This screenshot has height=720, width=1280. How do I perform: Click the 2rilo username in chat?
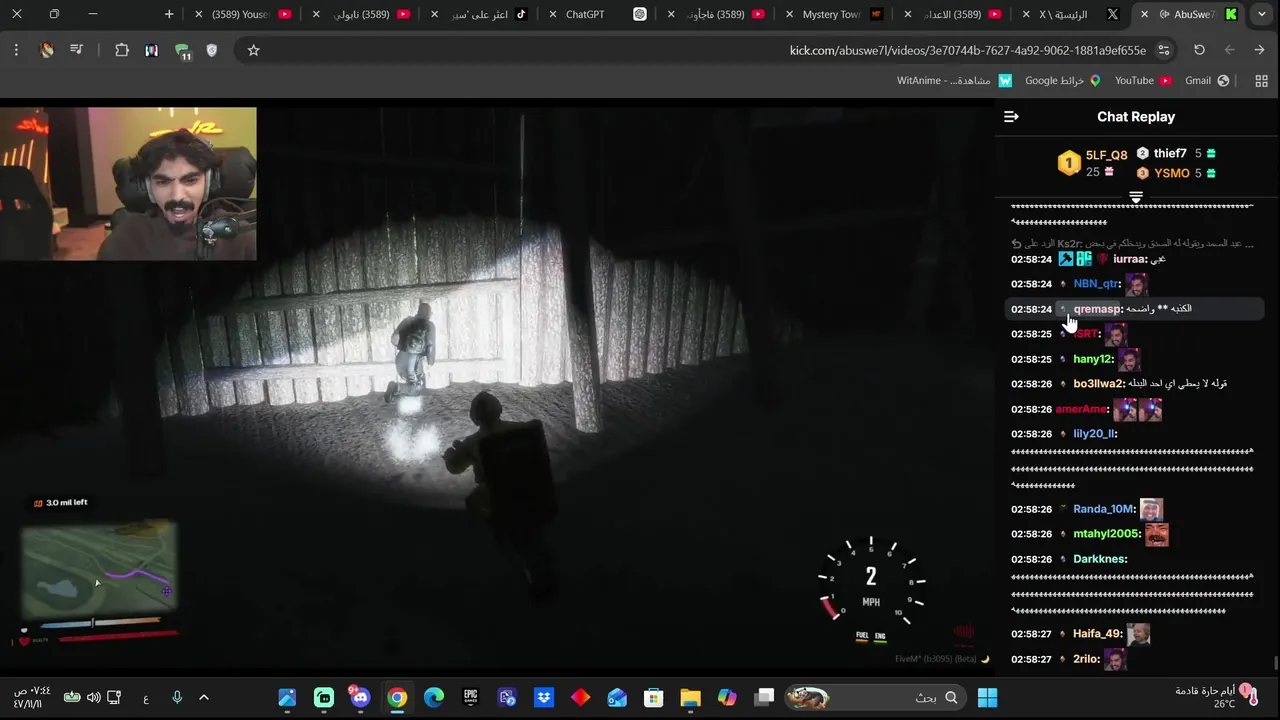pyautogui.click(x=1086, y=659)
